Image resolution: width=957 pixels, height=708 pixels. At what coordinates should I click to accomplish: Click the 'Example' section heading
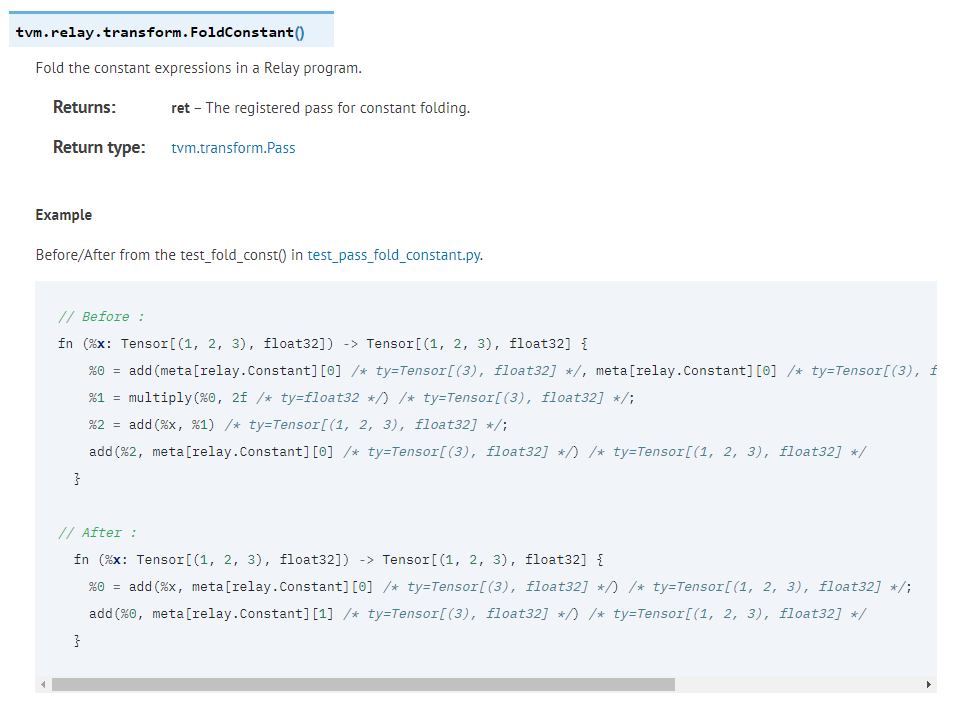pyautogui.click(x=63, y=215)
